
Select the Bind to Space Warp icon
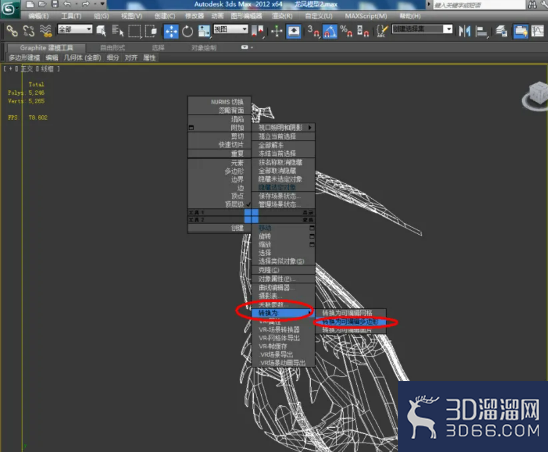(46, 31)
